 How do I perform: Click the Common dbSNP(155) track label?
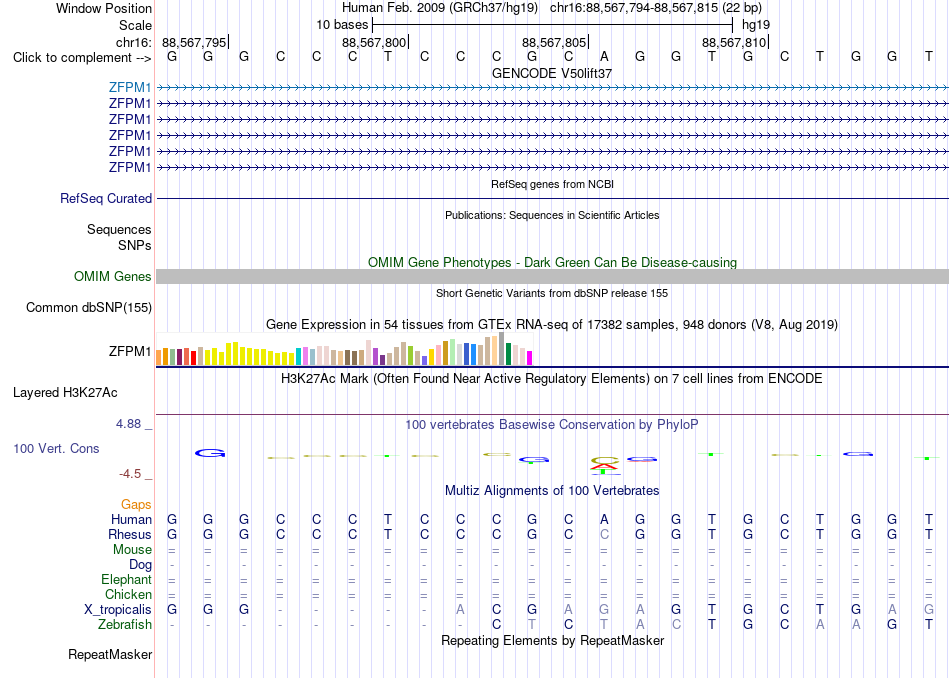(88, 308)
